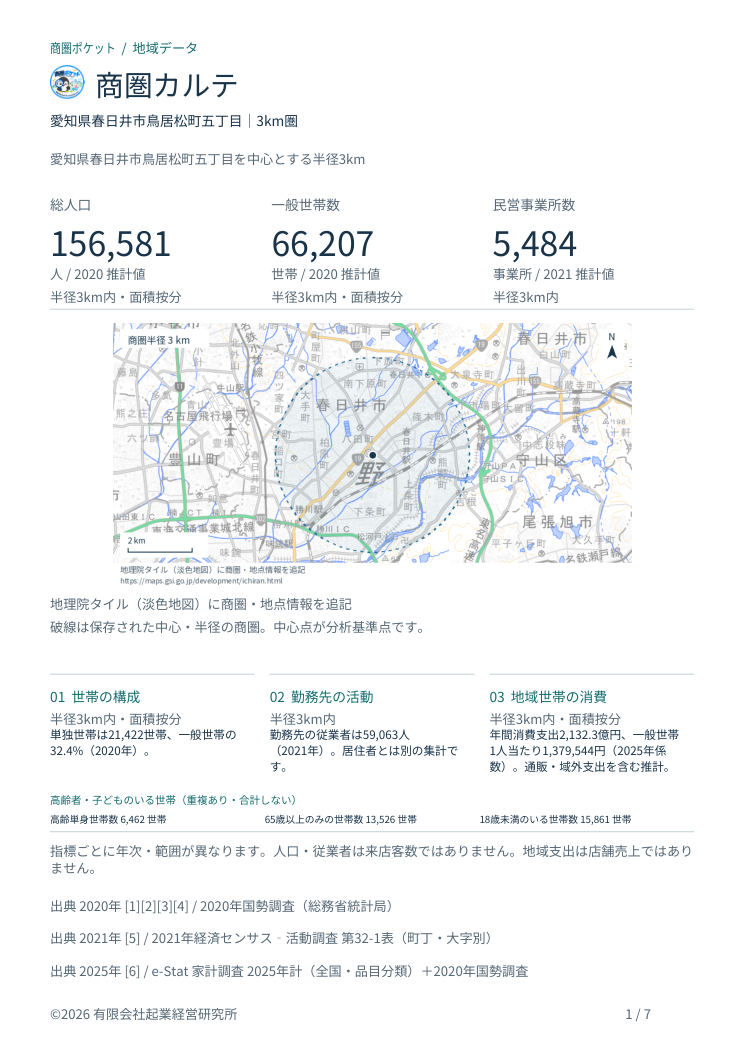The height and width of the screenshot is (1053, 745).
Task: Click heading 02 勤務先の活動
Action: (x=322, y=697)
